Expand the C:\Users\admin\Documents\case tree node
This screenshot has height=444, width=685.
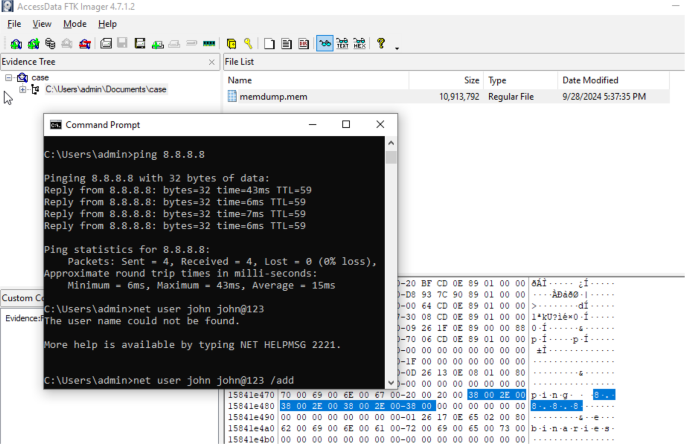[x=23, y=89]
